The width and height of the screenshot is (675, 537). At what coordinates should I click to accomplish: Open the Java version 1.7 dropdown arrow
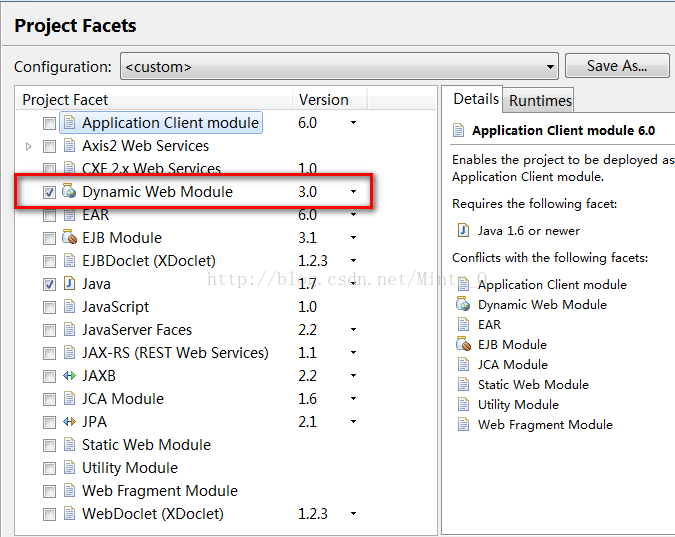click(353, 284)
